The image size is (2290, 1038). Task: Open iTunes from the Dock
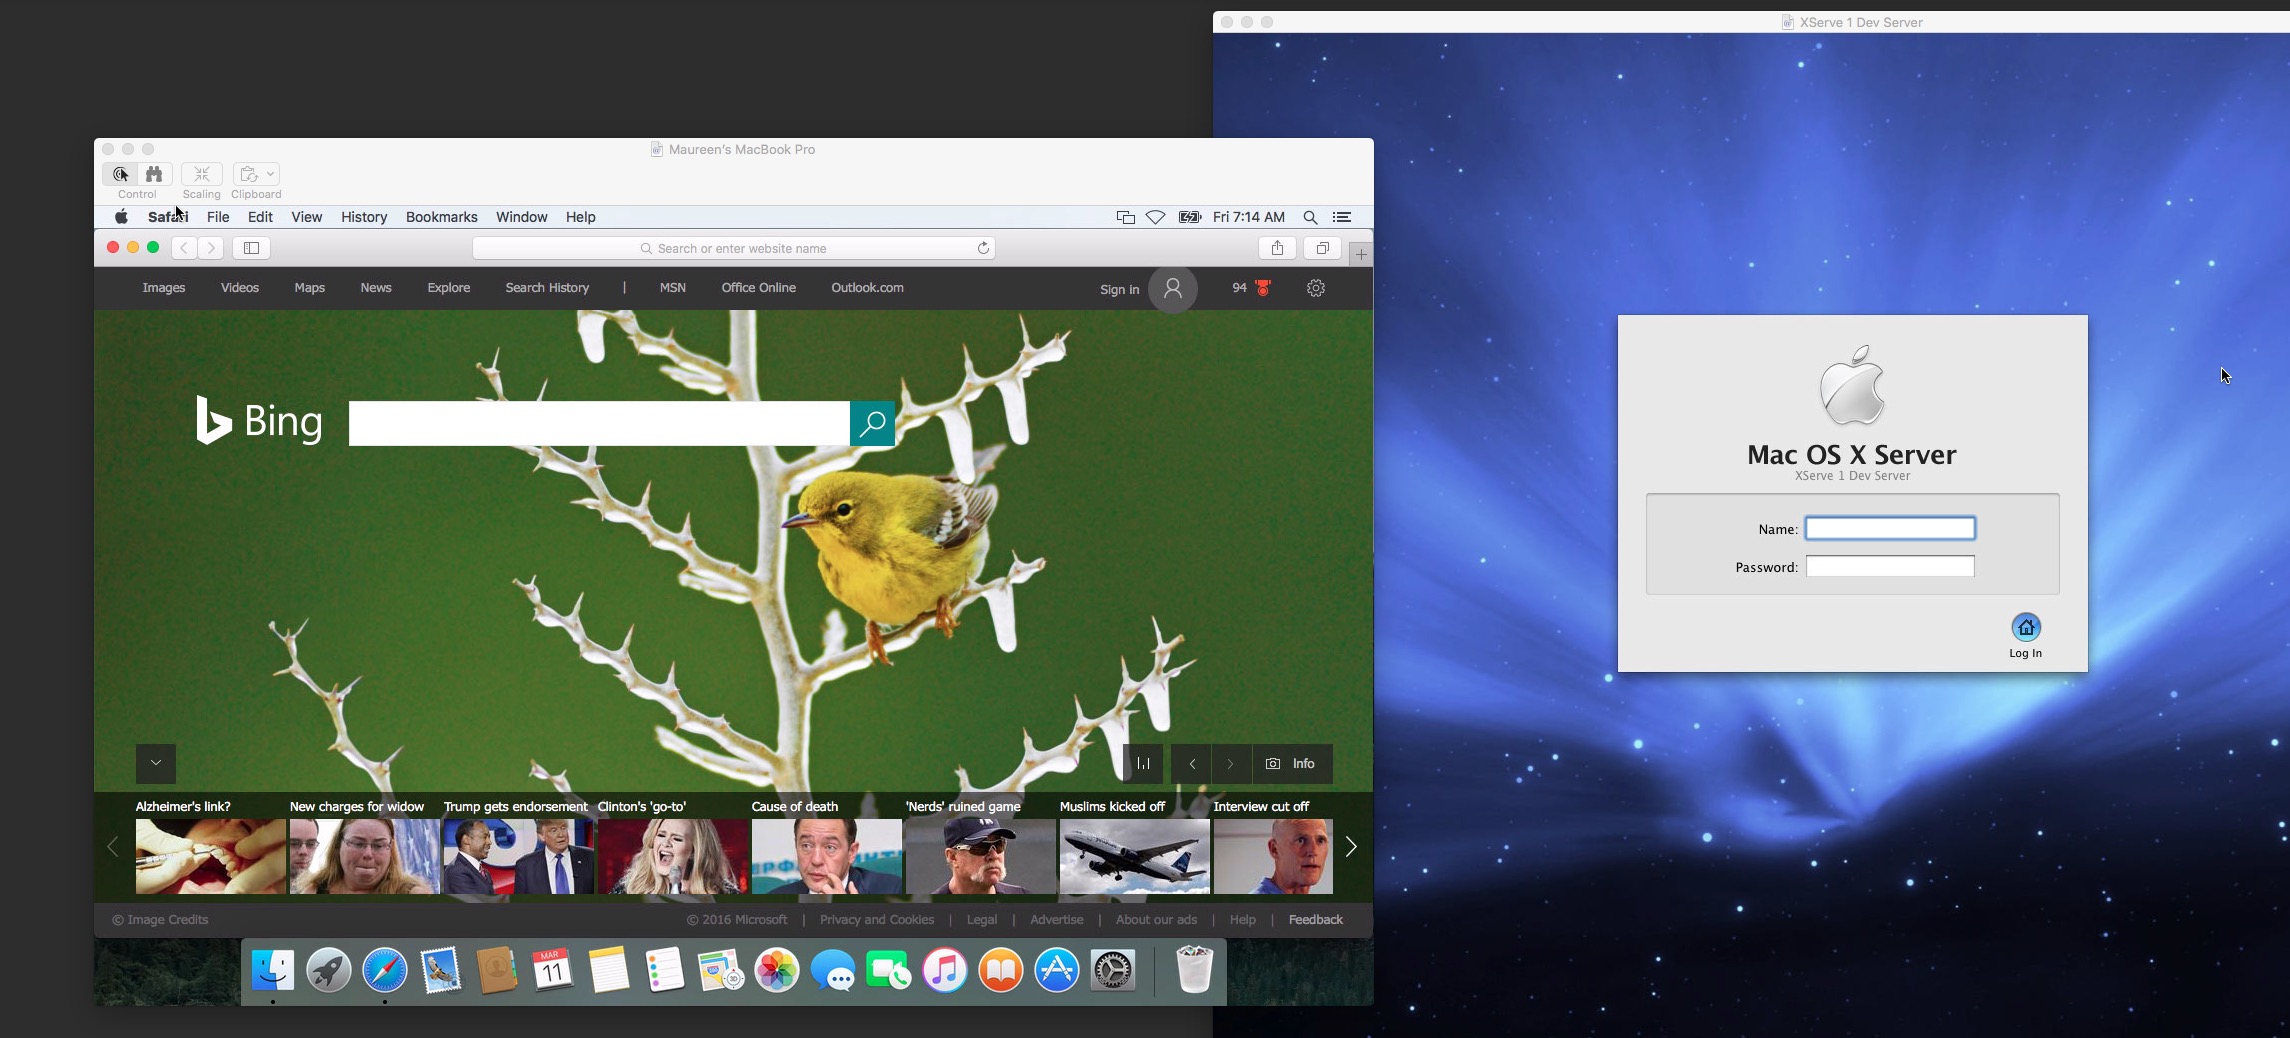[945, 970]
